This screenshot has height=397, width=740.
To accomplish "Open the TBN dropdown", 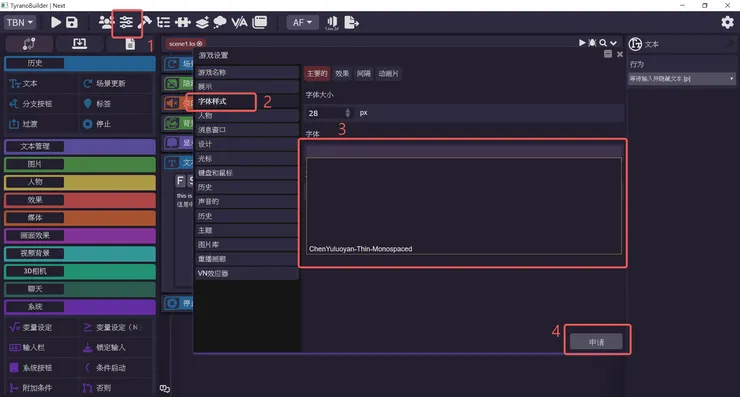I will point(20,22).
